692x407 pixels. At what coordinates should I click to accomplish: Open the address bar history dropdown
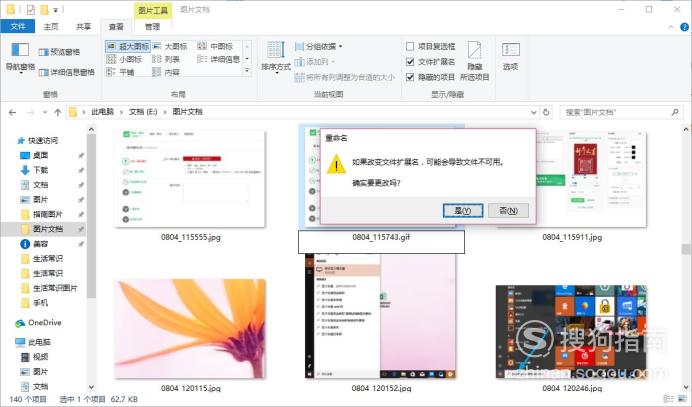[x=534, y=112]
